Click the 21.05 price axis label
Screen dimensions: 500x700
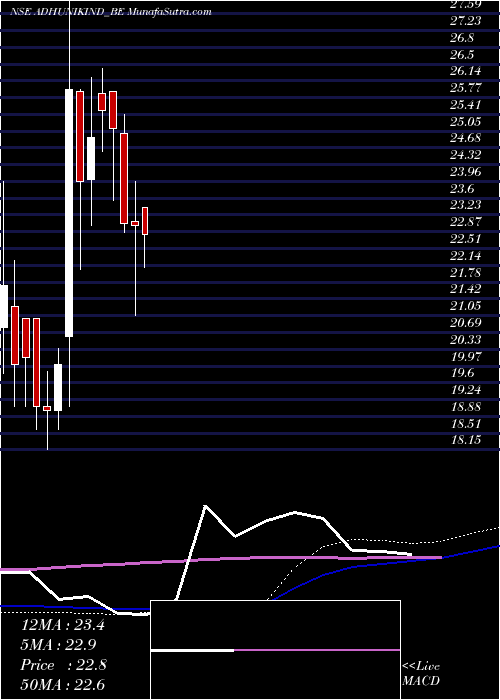tap(465, 306)
